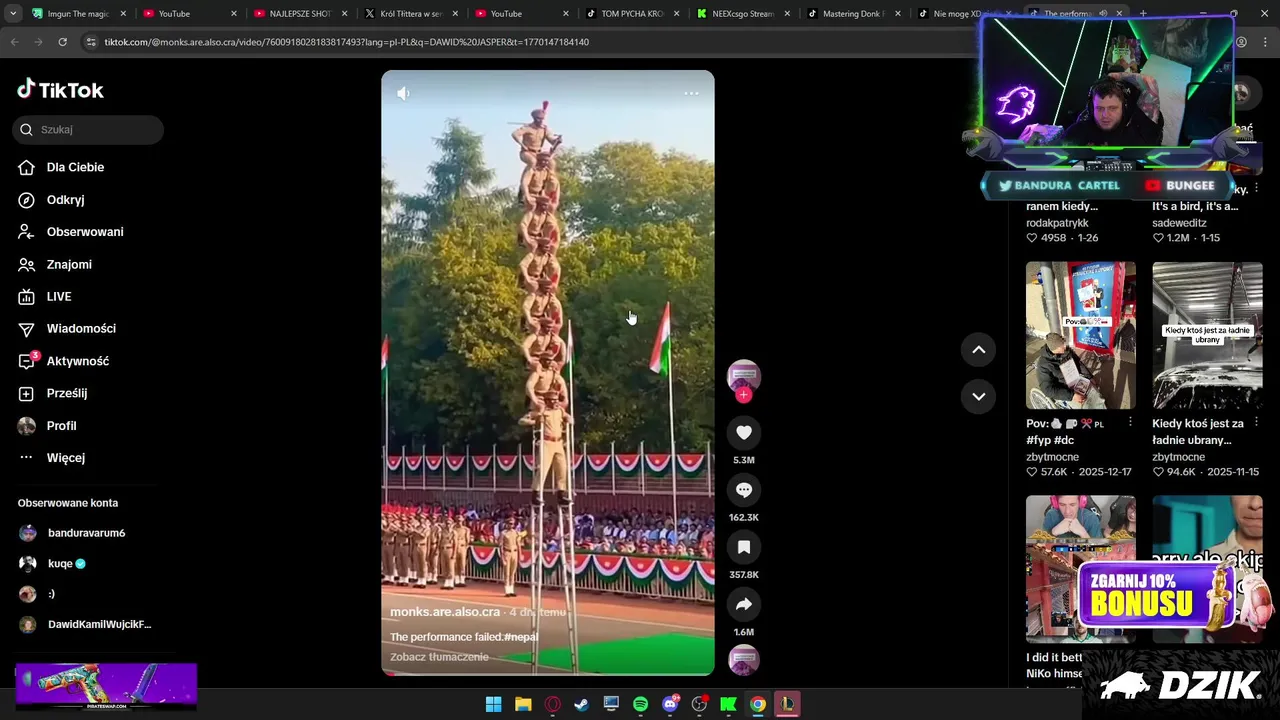Open Windows Start menu
The height and width of the screenshot is (720, 1280).
493,704
